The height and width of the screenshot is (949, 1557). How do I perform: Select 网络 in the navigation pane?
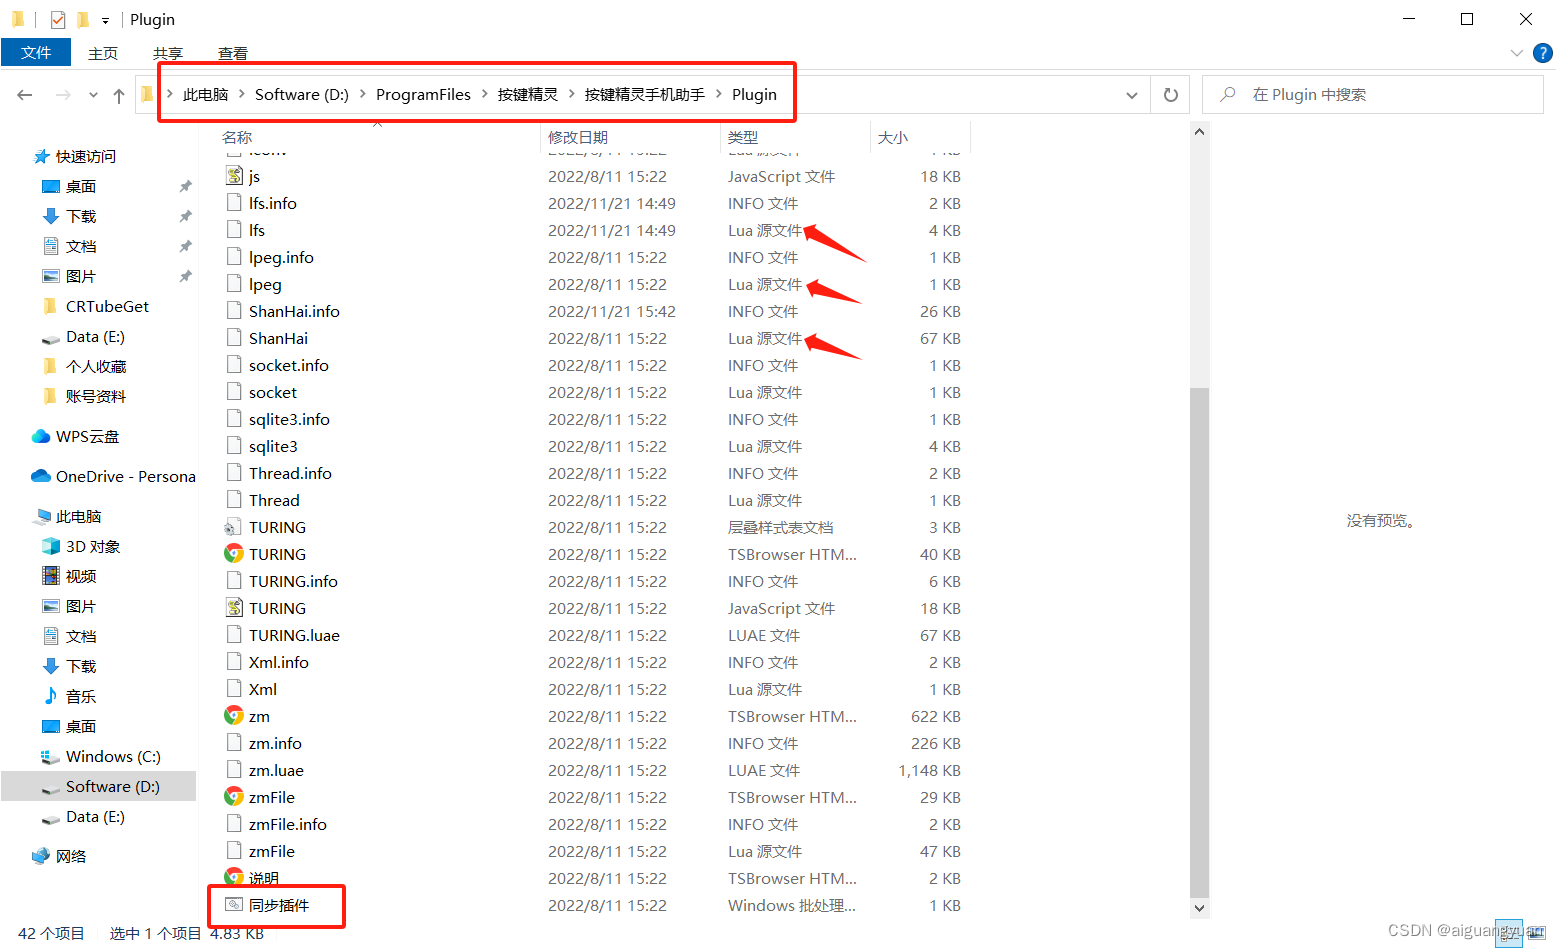click(x=71, y=857)
